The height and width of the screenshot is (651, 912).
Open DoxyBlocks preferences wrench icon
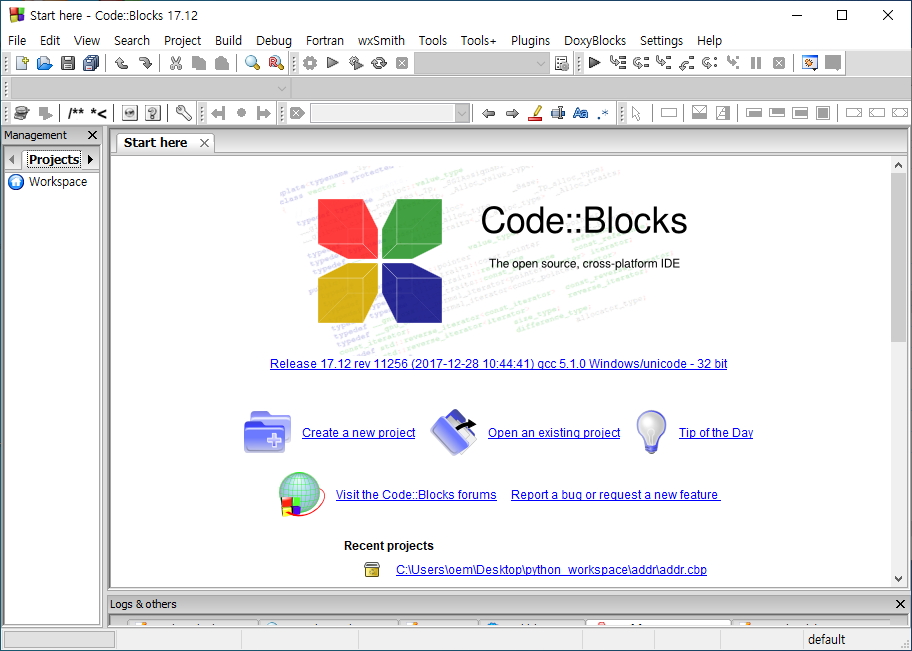point(183,113)
